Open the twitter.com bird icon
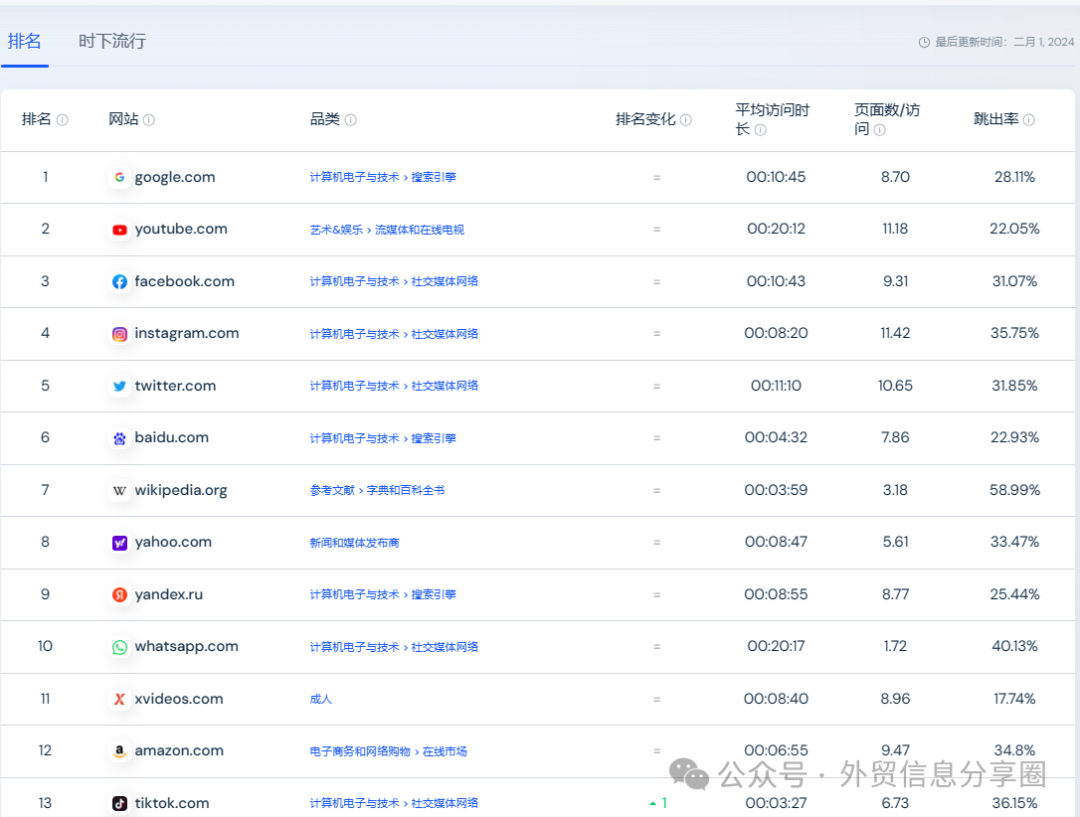This screenshot has height=817, width=1080. (119, 386)
